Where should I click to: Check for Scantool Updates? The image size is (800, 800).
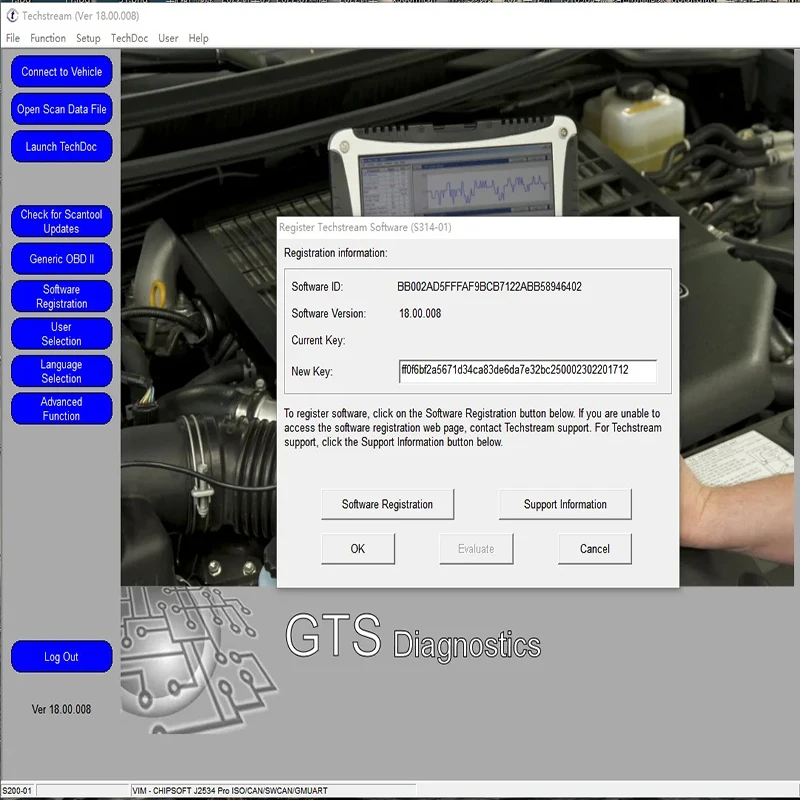click(x=62, y=221)
